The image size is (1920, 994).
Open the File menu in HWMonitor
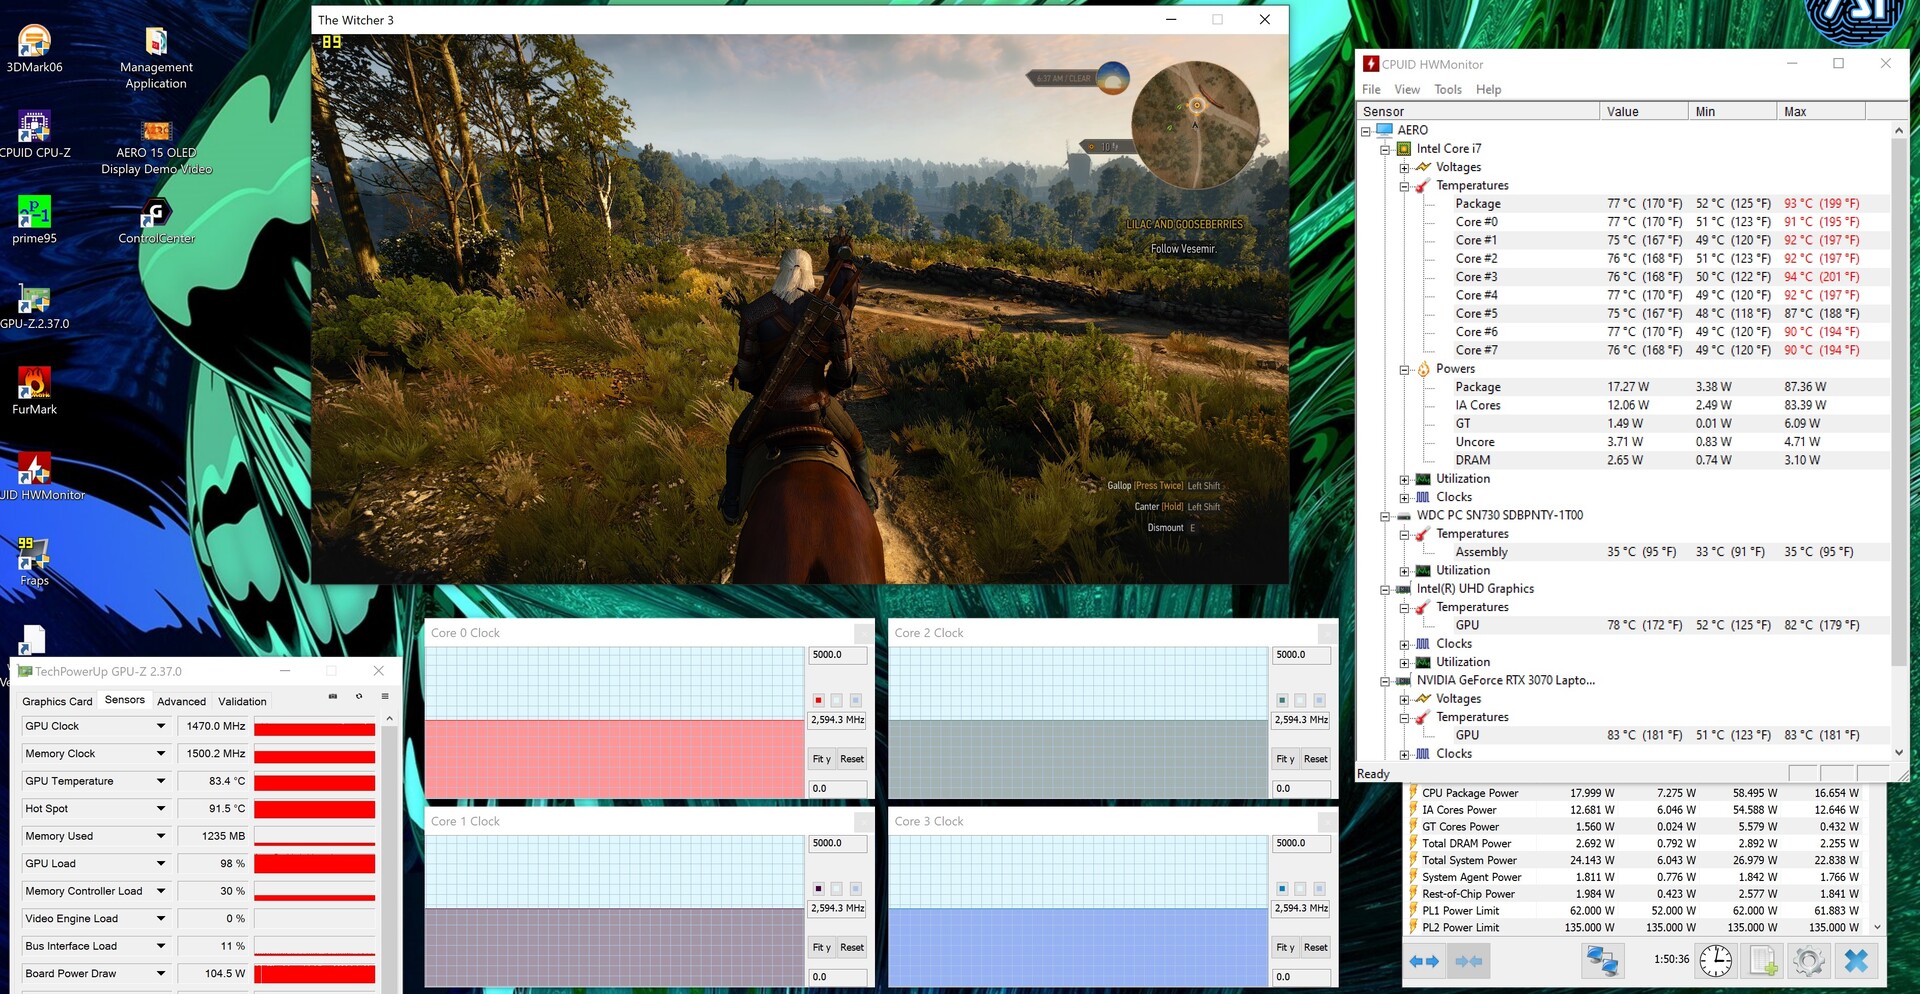click(x=1371, y=90)
